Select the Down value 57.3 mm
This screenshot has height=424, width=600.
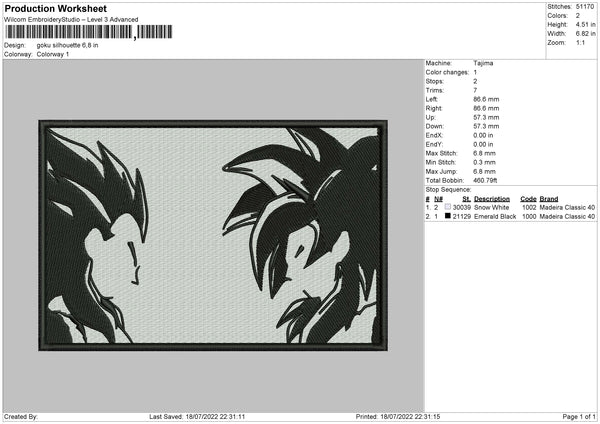pyautogui.click(x=486, y=126)
